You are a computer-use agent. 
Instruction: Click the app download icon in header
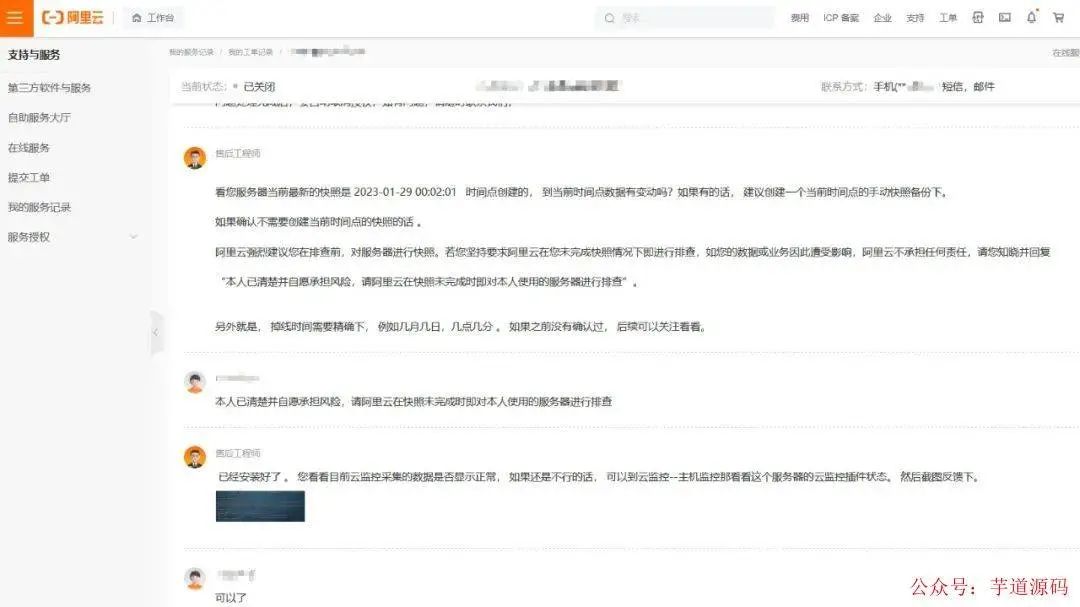[x=977, y=18]
